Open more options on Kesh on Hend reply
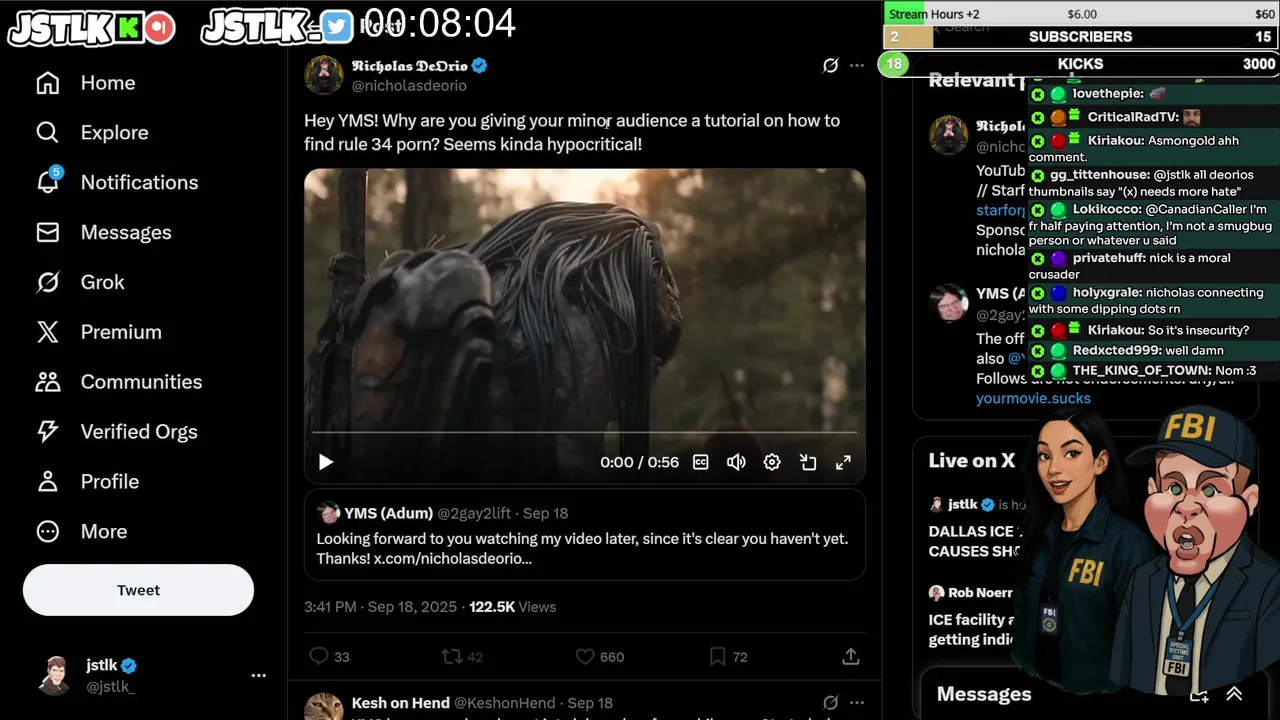This screenshot has width=1280, height=720. (x=857, y=703)
